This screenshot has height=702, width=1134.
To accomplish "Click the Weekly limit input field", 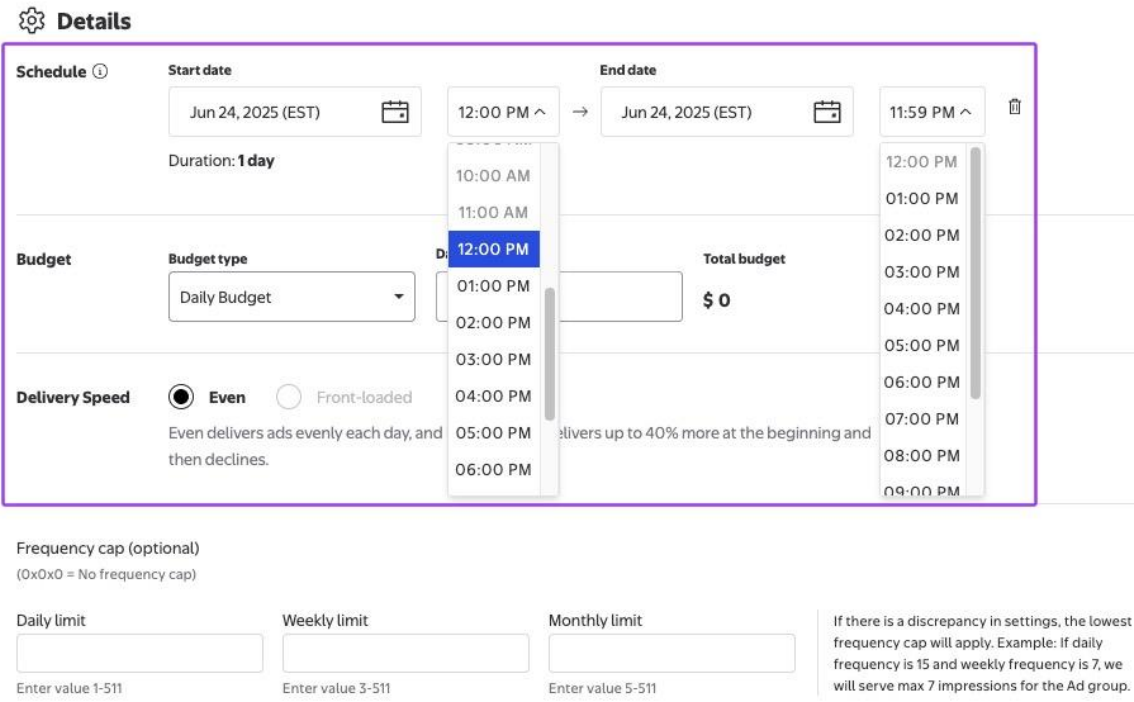I will click(405, 653).
